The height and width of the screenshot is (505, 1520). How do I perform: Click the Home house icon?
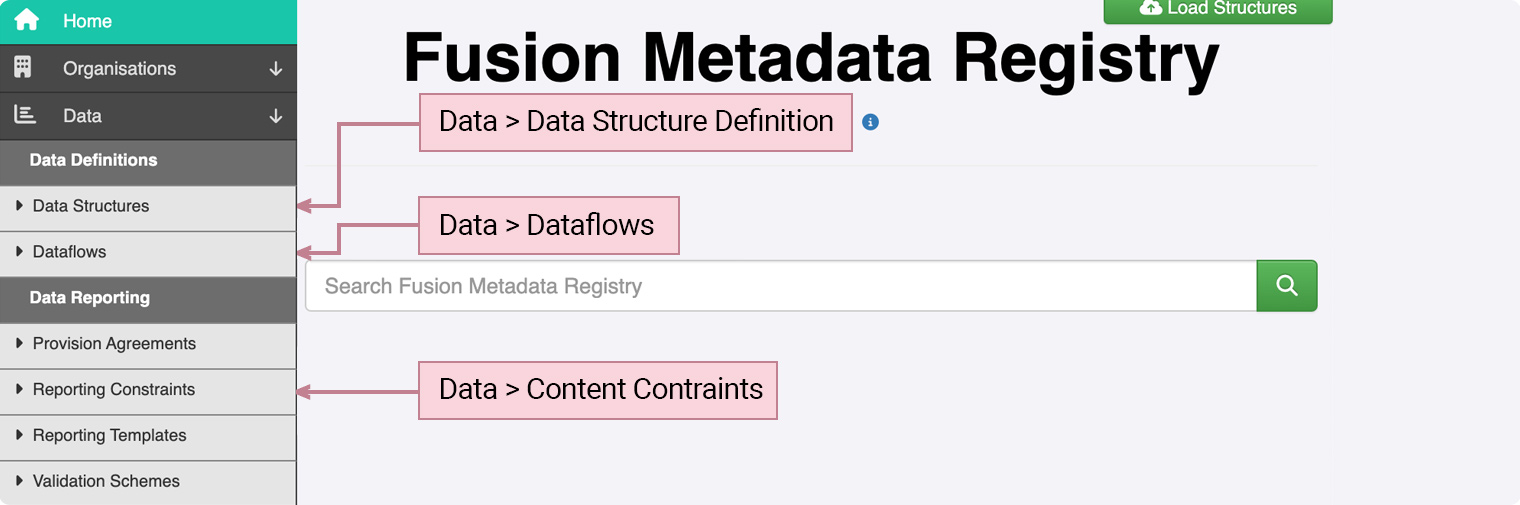(26, 20)
